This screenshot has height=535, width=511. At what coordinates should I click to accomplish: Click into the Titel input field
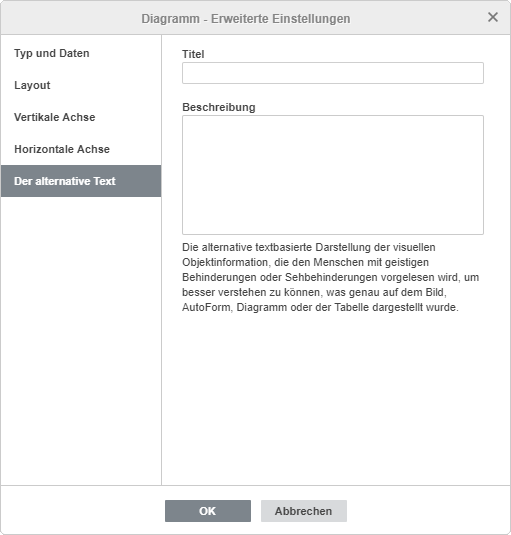point(333,73)
